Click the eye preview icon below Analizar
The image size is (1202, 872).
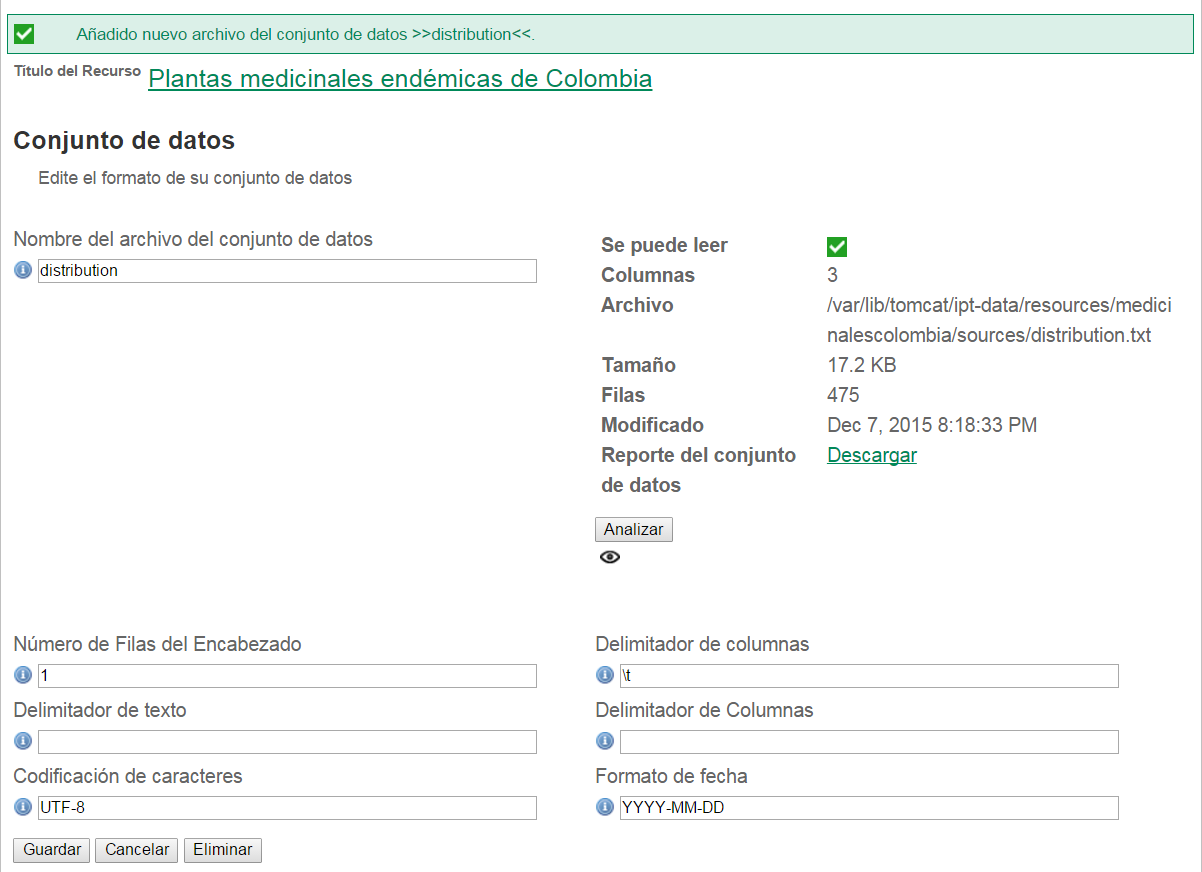(610, 557)
